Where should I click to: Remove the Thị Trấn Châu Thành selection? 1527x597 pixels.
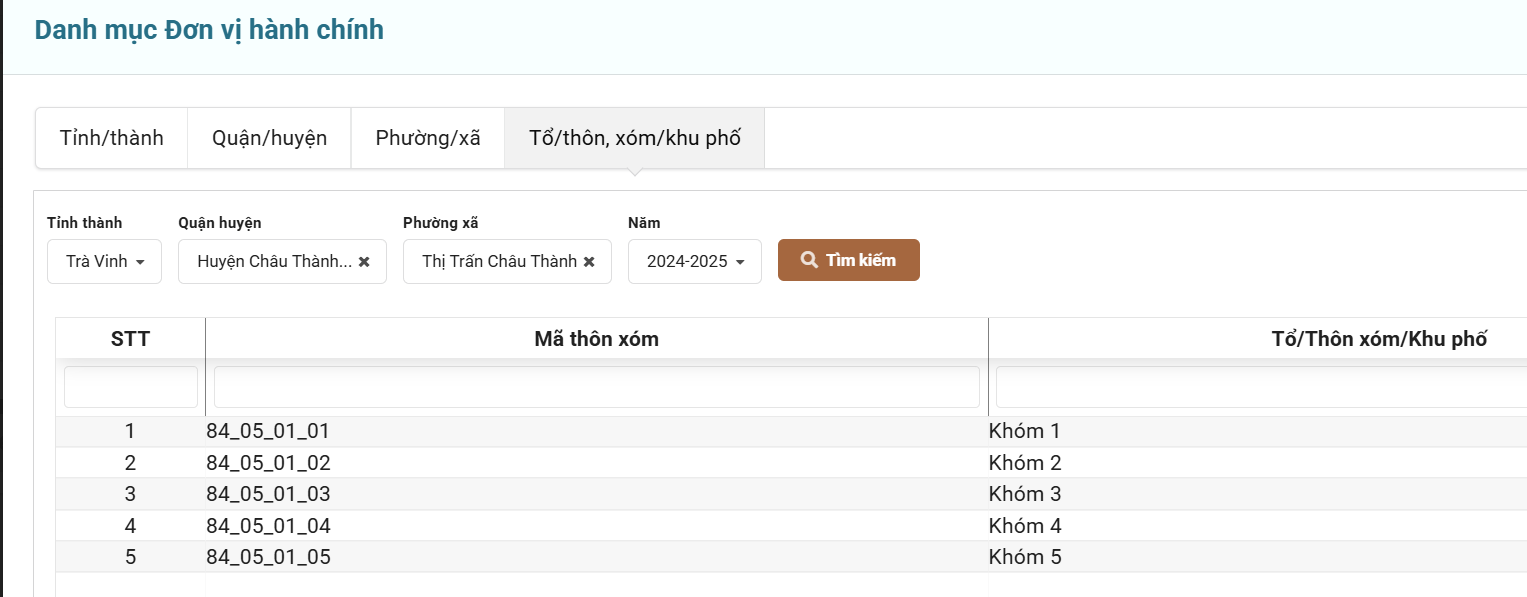click(589, 262)
